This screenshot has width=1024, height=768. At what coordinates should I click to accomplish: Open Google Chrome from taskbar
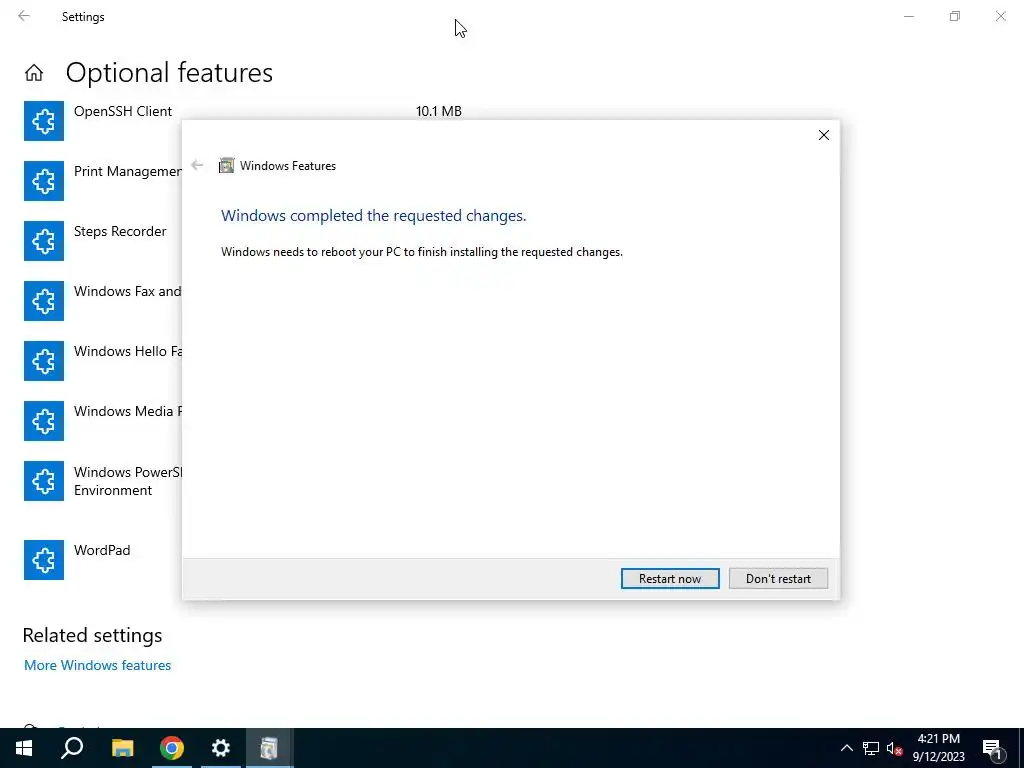(x=172, y=748)
